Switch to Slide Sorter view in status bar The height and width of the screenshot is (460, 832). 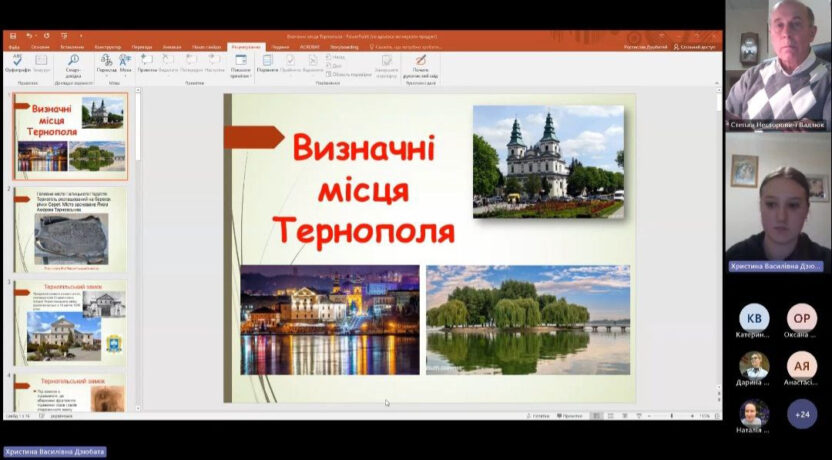[x=609, y=415]
